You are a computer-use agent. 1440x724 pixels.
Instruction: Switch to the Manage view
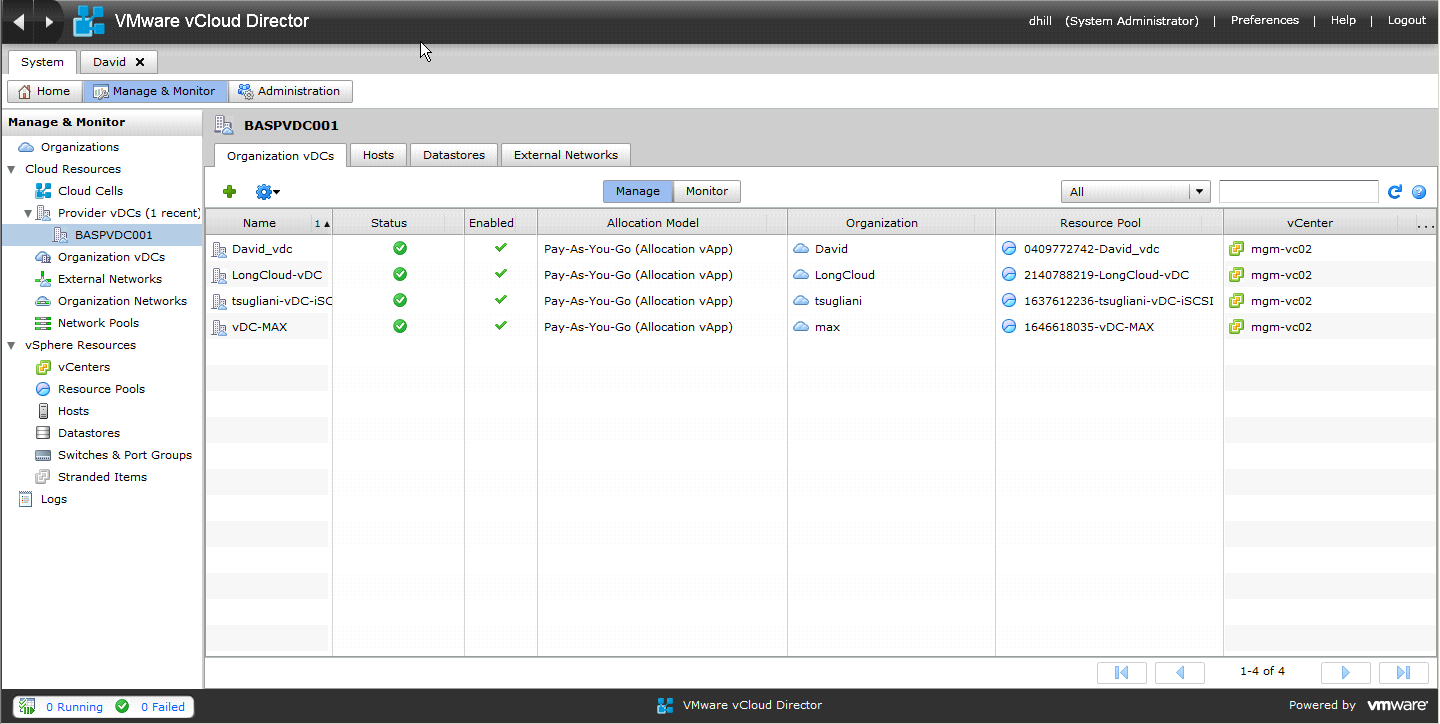click(638, 191)
